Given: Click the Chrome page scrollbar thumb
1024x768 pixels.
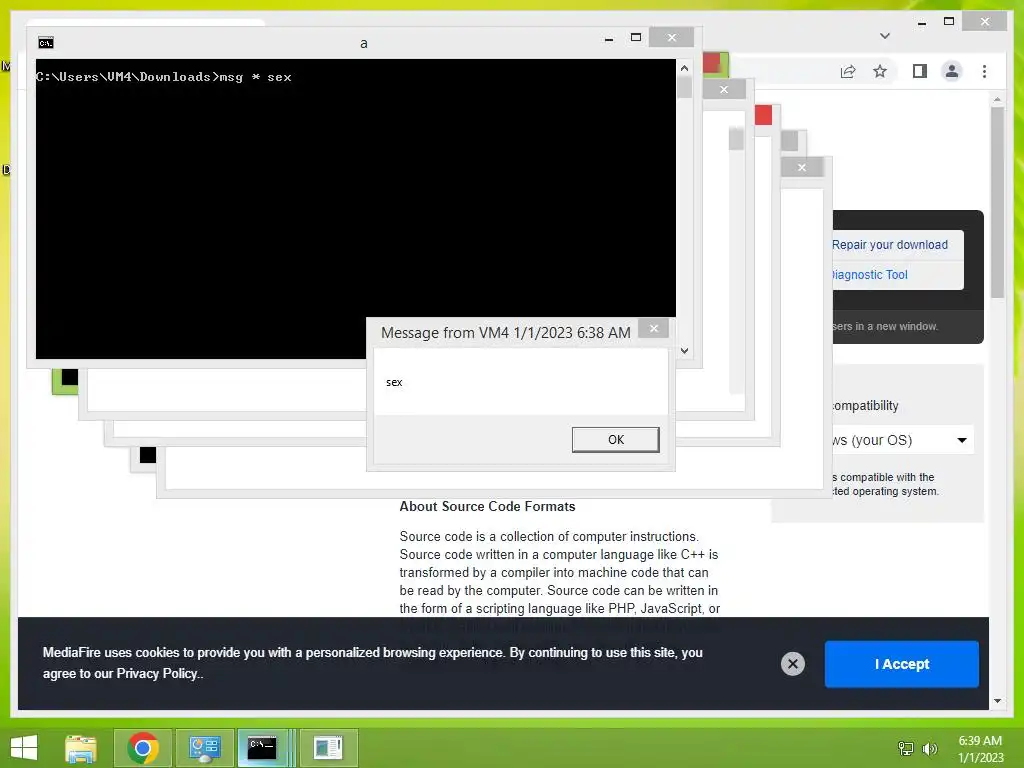Looking at the screenshot, I should click(x=997, y=202).
